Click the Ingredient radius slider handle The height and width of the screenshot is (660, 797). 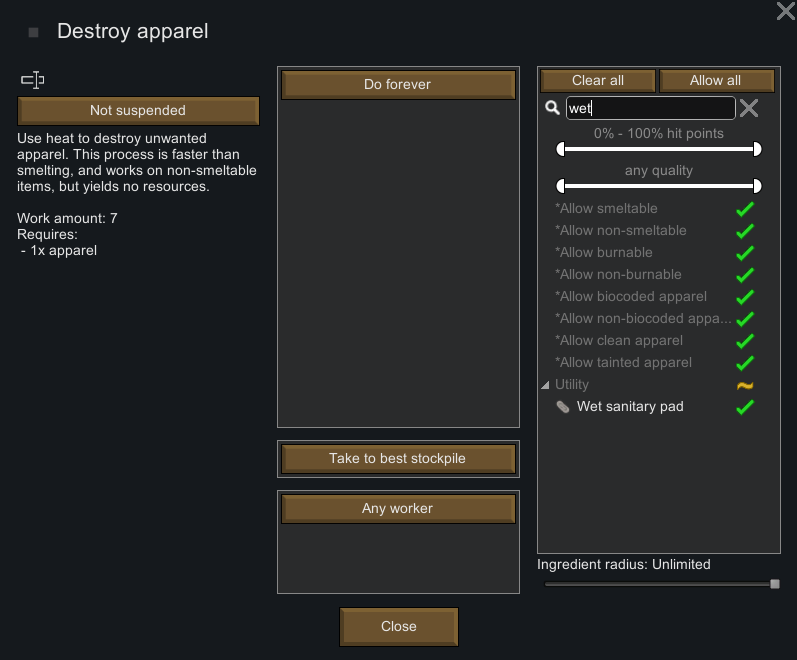coord(775,584)
